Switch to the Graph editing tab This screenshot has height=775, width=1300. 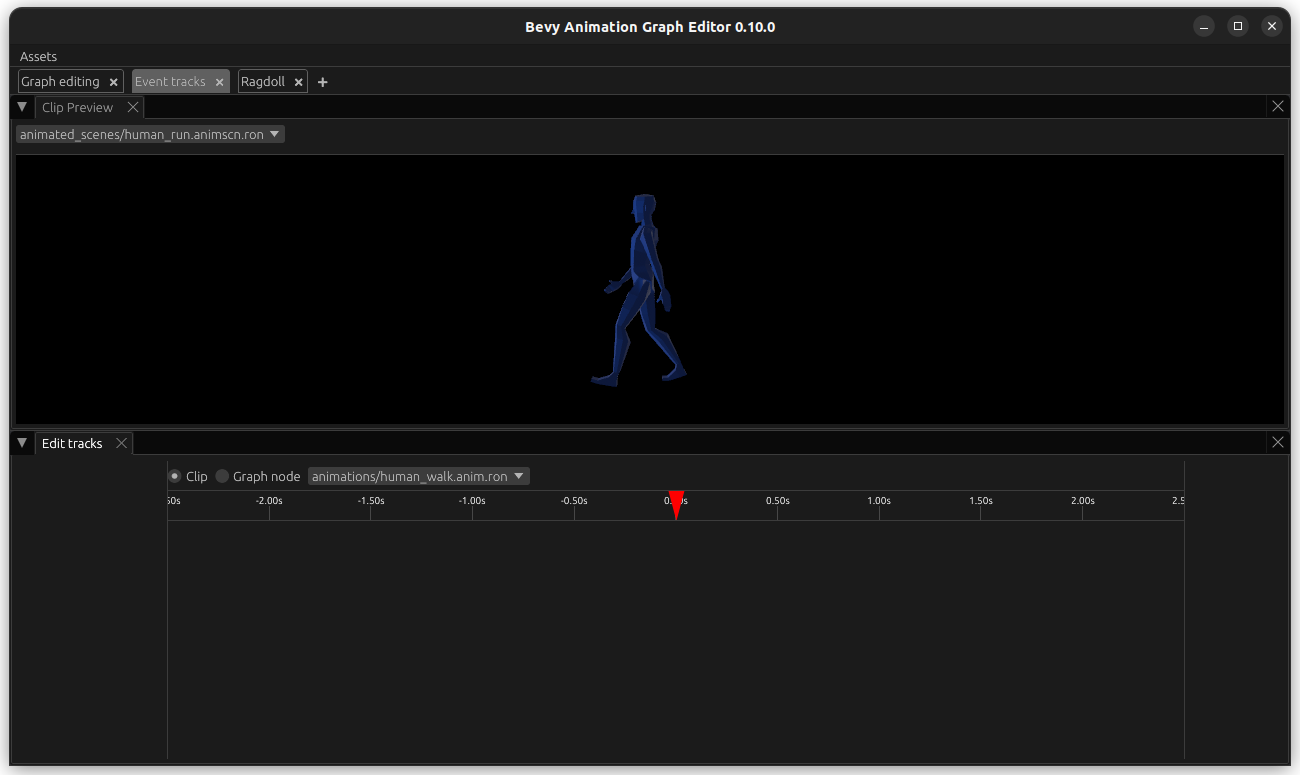point(60,82)
